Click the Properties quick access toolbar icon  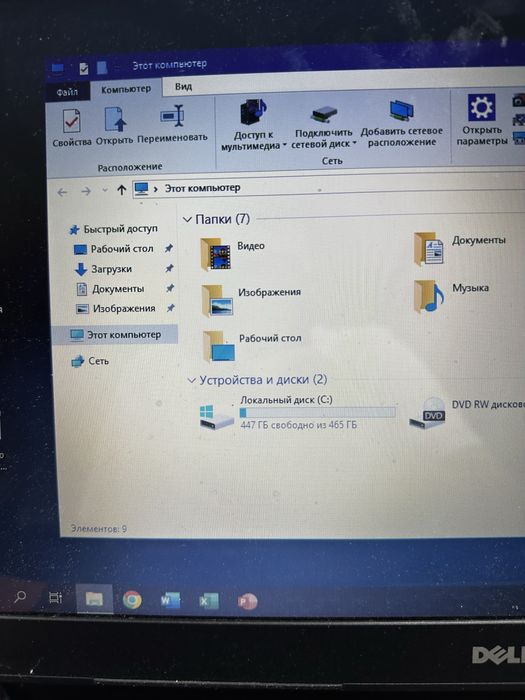pos(83,68)
